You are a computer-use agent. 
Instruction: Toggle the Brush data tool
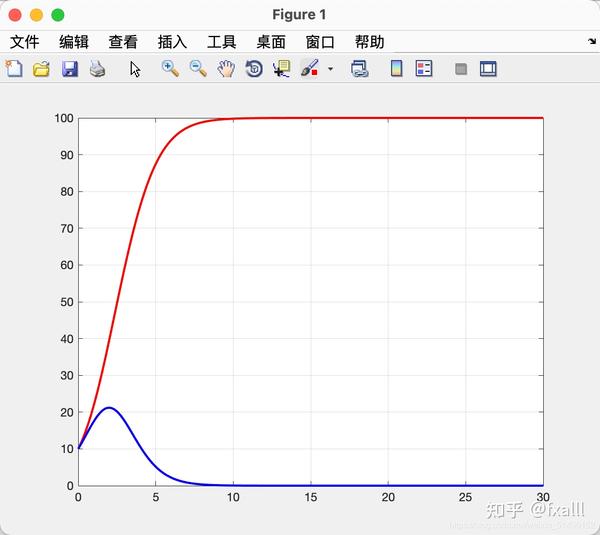coord(310,69)
